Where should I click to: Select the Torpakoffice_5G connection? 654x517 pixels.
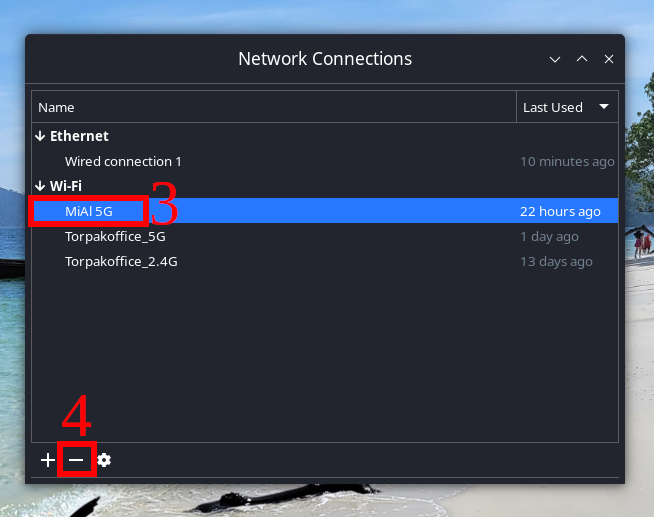pos(115,237)
